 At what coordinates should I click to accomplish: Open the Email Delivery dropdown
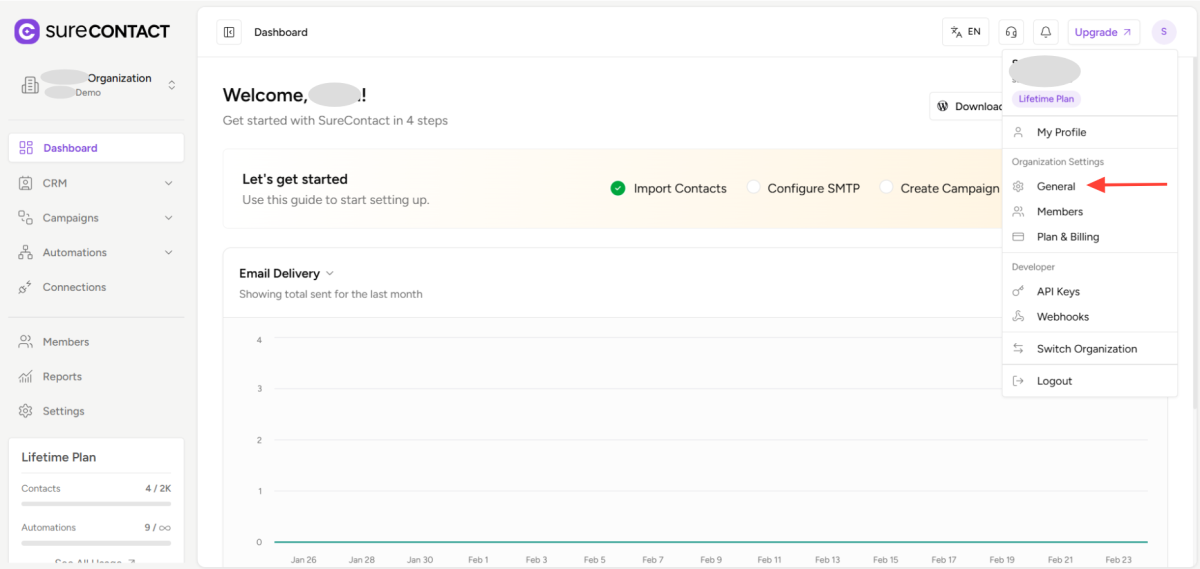[286, 273]
